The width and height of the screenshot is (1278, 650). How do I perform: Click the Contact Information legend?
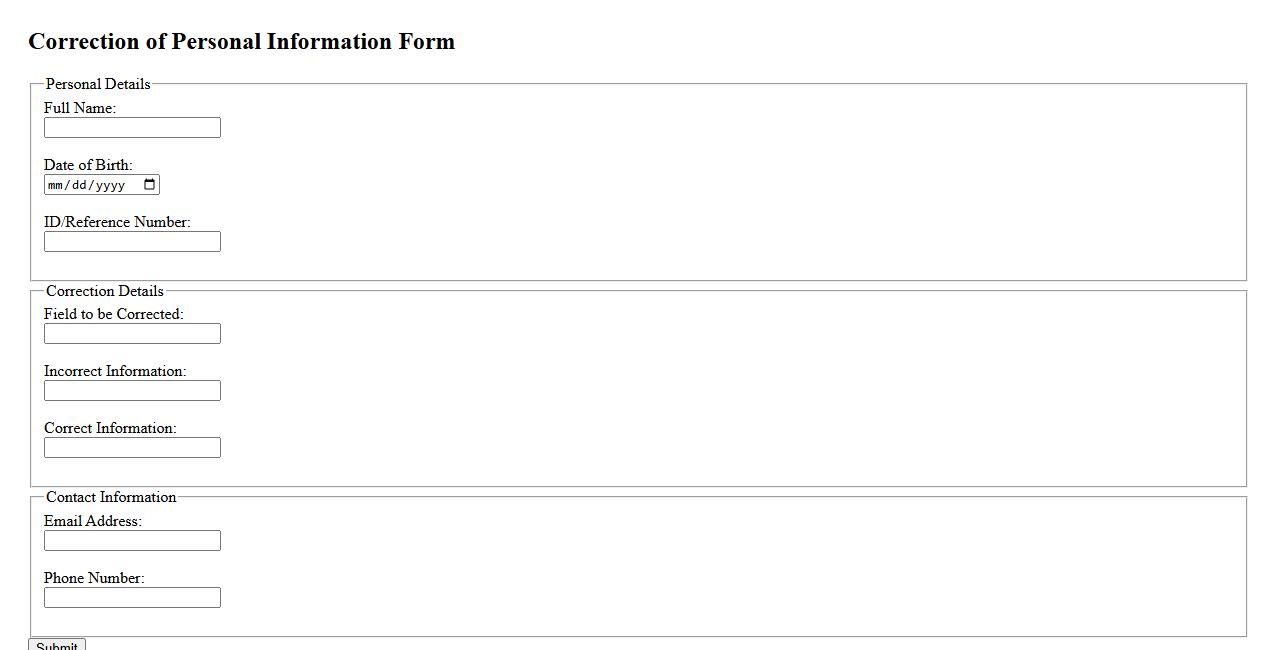click(x=111, y=497)
